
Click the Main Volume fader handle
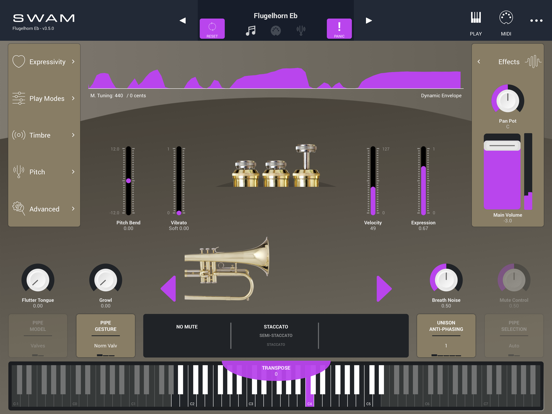pyautogui.click(x=502, y=145)
